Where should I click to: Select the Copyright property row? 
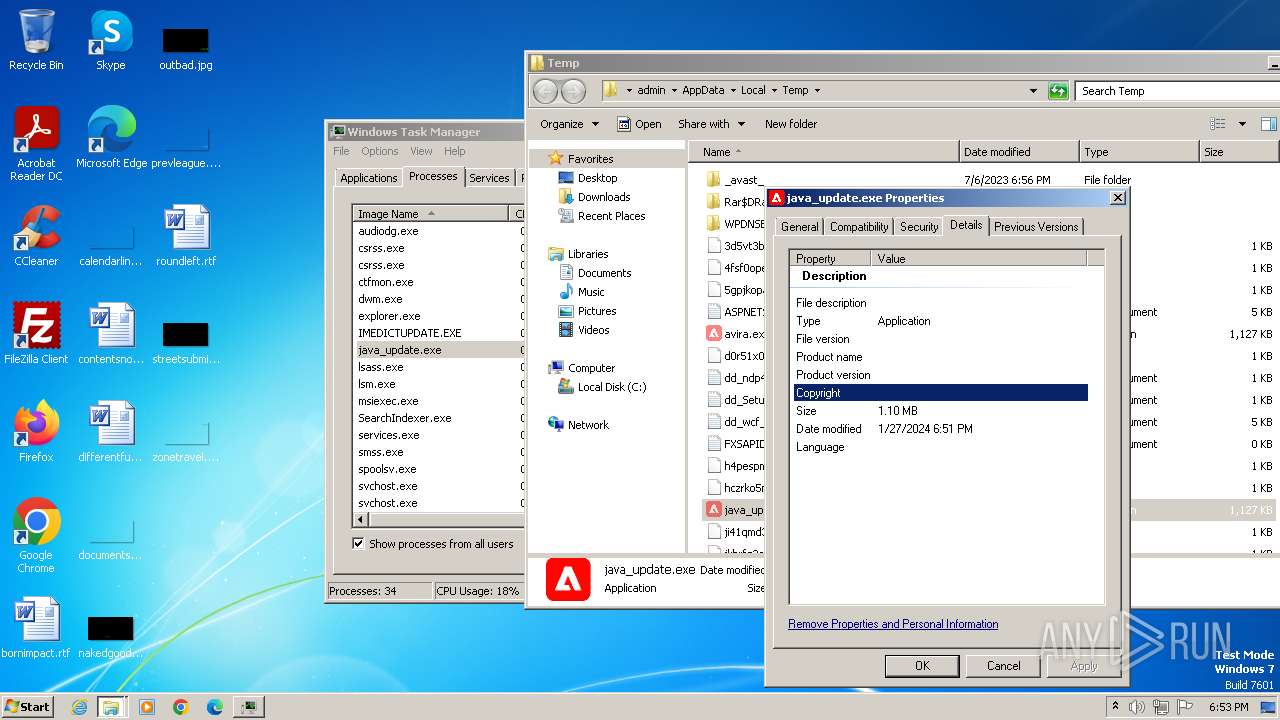940,393
